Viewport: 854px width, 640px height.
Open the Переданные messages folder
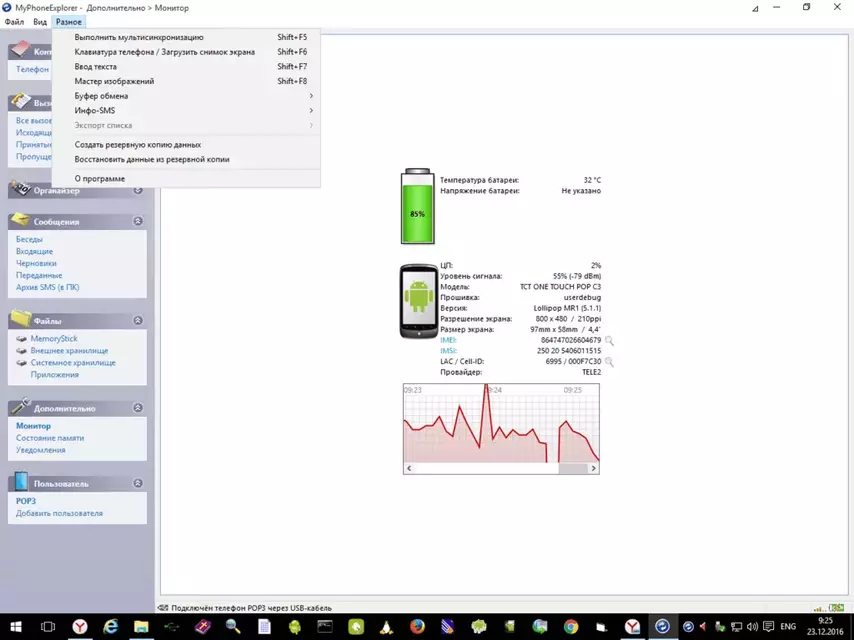coord(39,275)
